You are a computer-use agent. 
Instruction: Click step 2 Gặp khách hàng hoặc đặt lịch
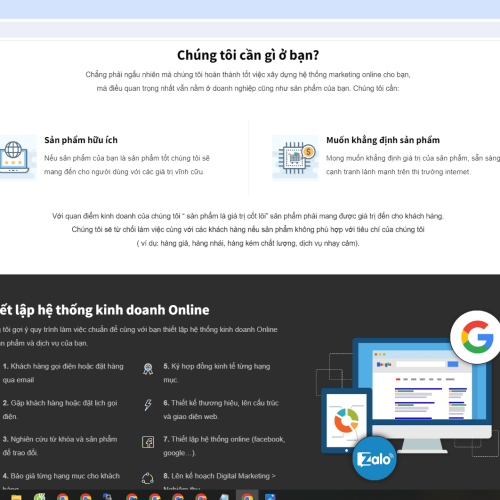(60, 410)
